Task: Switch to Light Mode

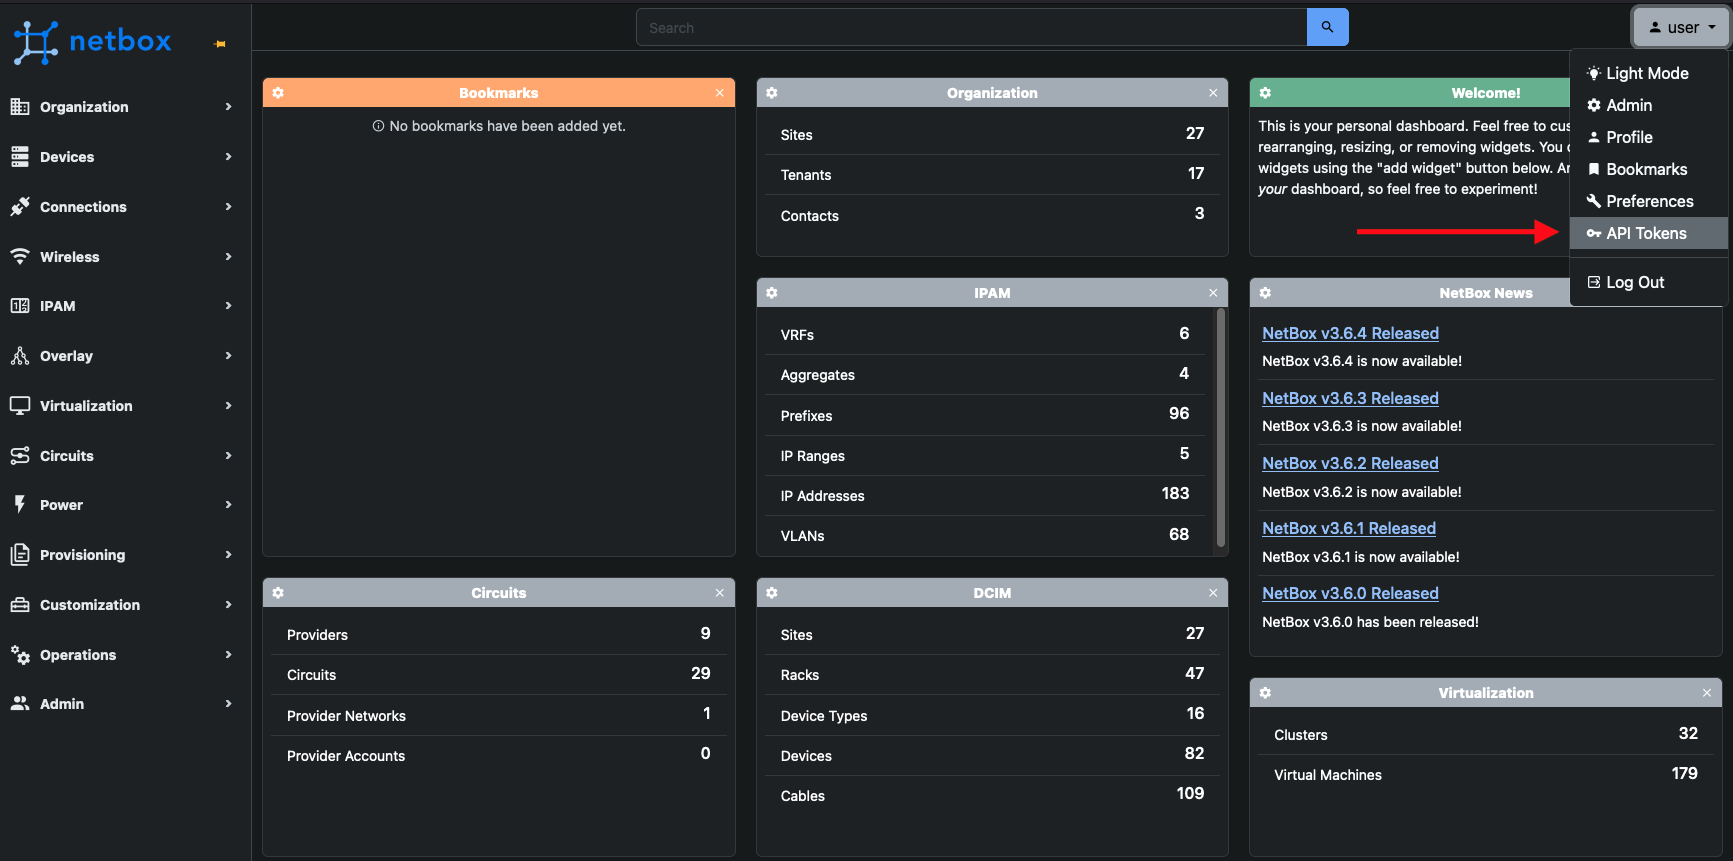Action: (1648, 73)
